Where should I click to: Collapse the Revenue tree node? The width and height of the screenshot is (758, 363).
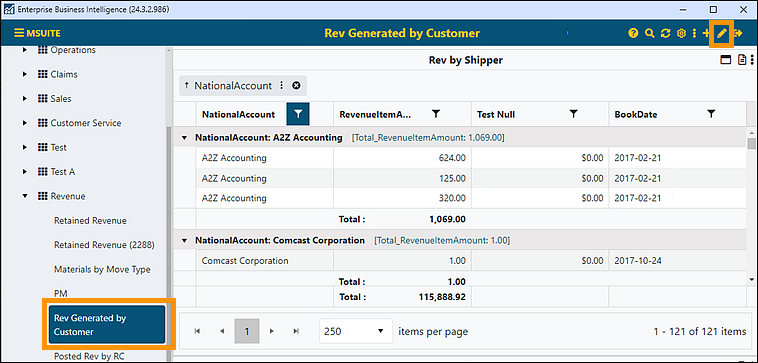(25, 196)
